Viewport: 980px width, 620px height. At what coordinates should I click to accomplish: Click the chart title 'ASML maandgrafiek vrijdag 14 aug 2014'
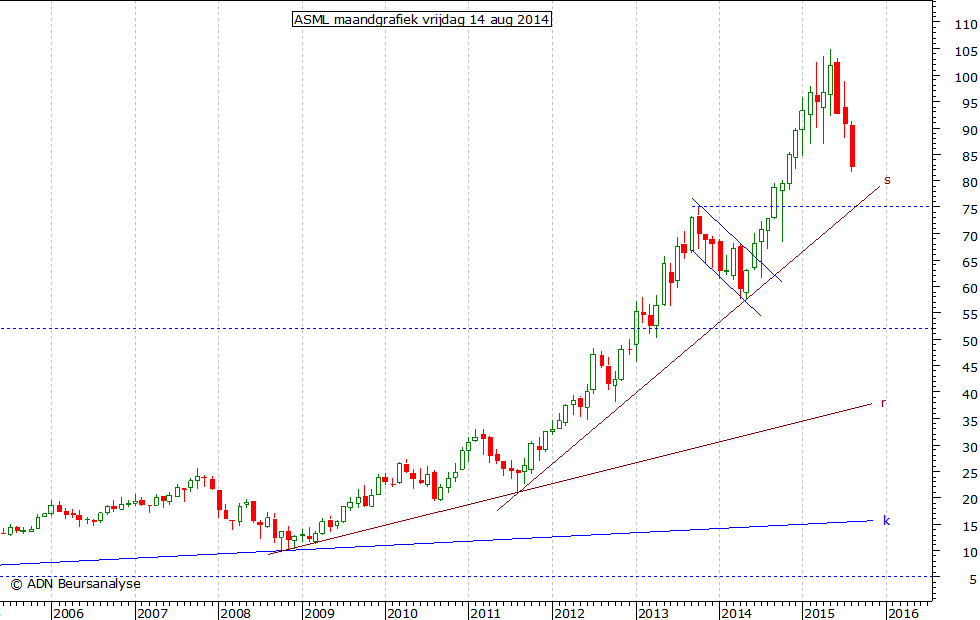coord(422,19)
